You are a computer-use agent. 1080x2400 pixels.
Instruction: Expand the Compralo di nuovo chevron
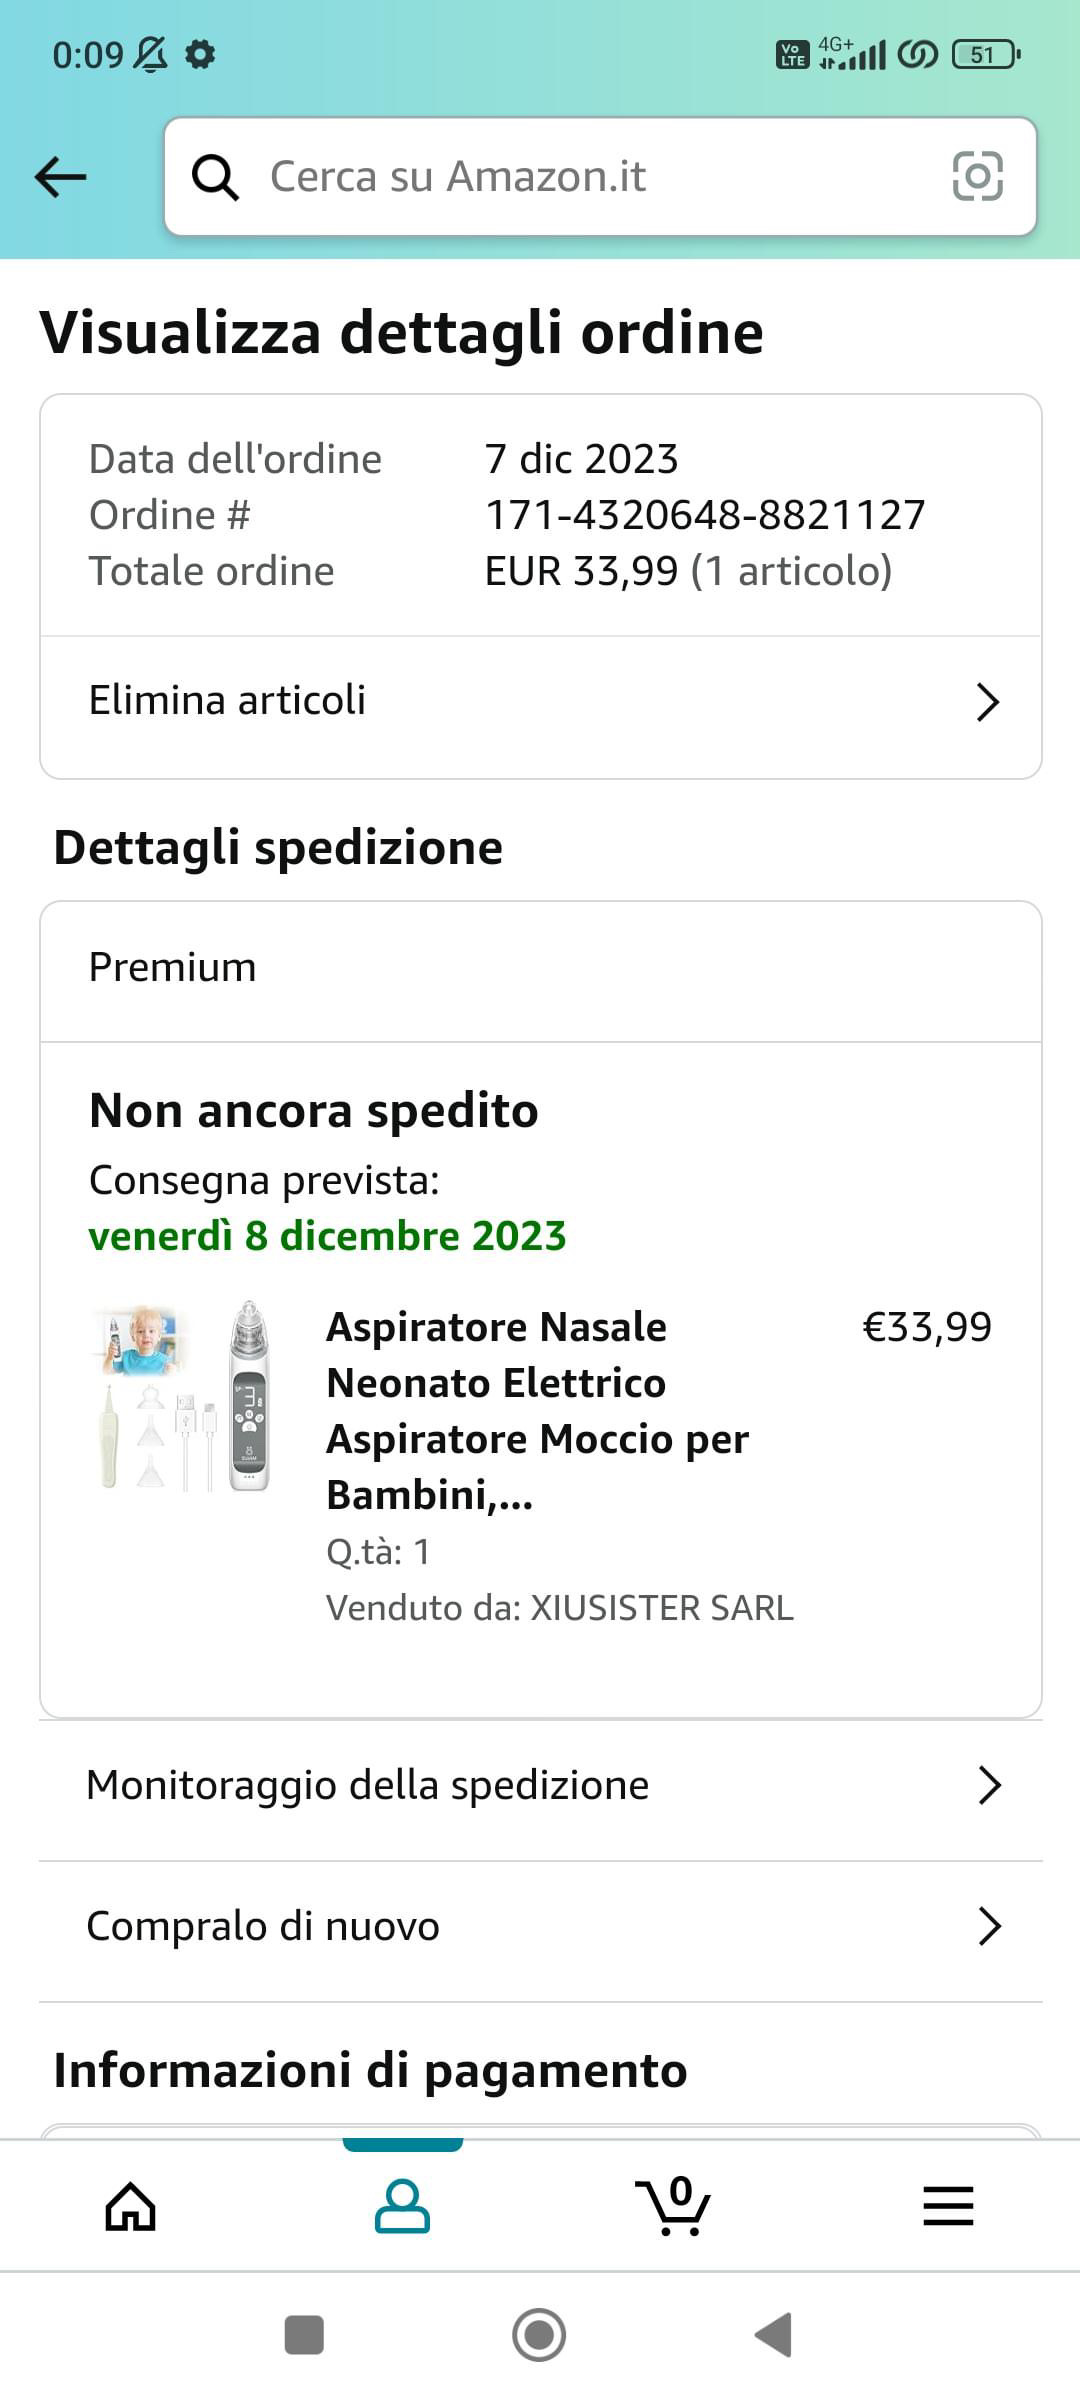pos(990,1926)
